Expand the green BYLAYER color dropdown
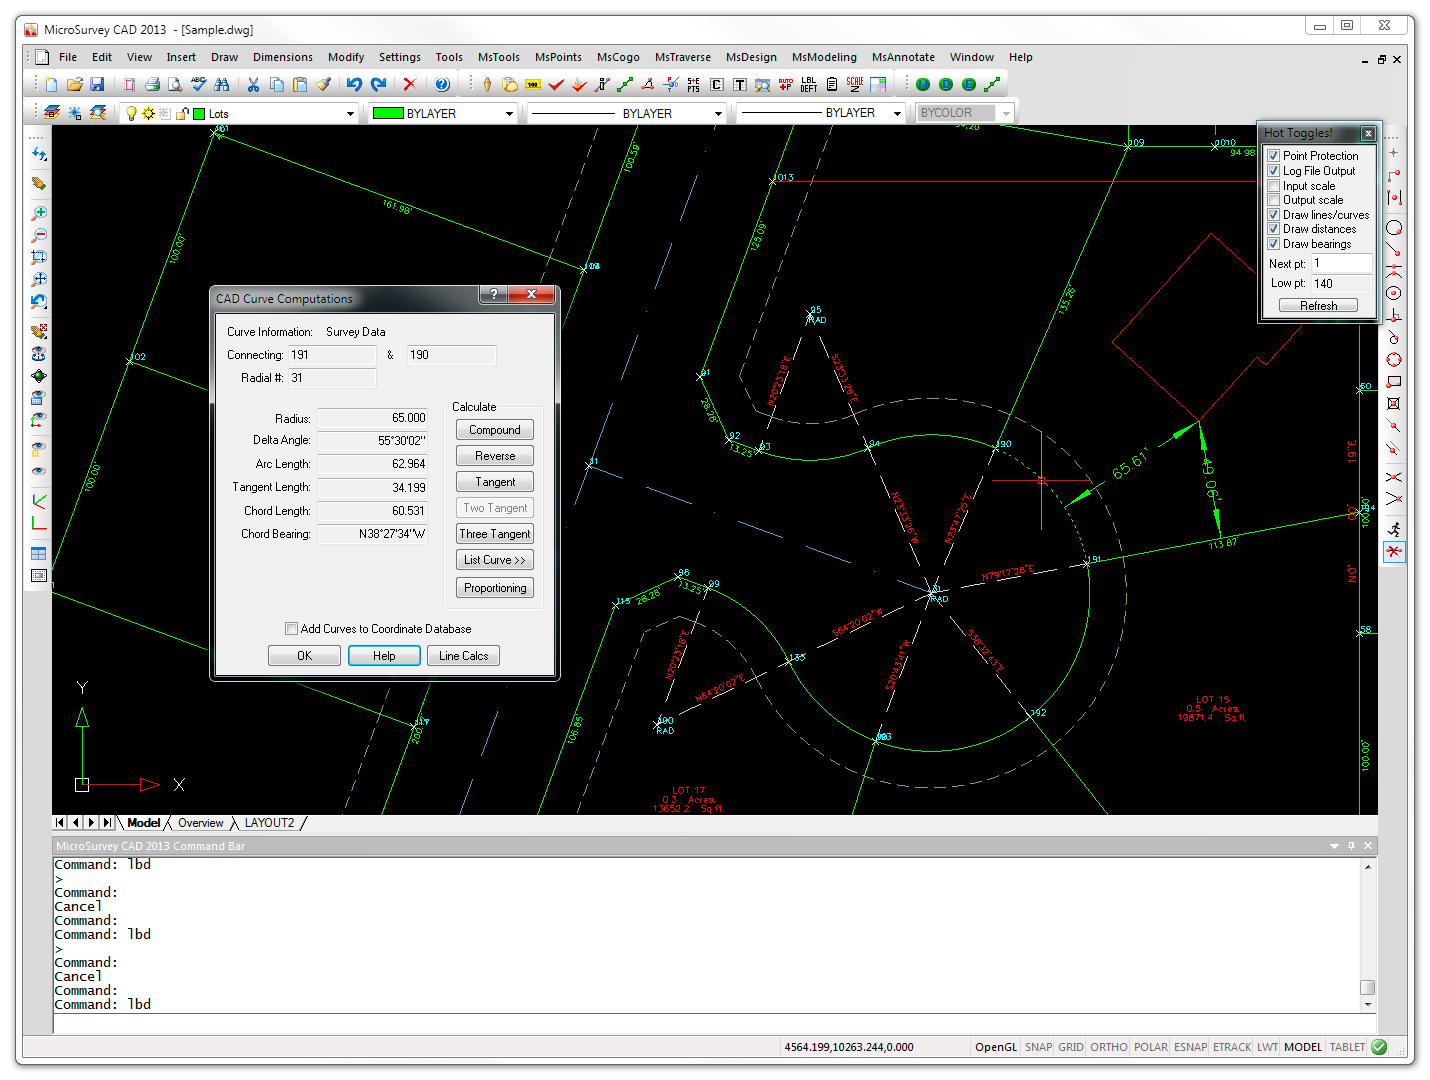Viewport: 1430px width, 1080px height. tap(509, 114)
